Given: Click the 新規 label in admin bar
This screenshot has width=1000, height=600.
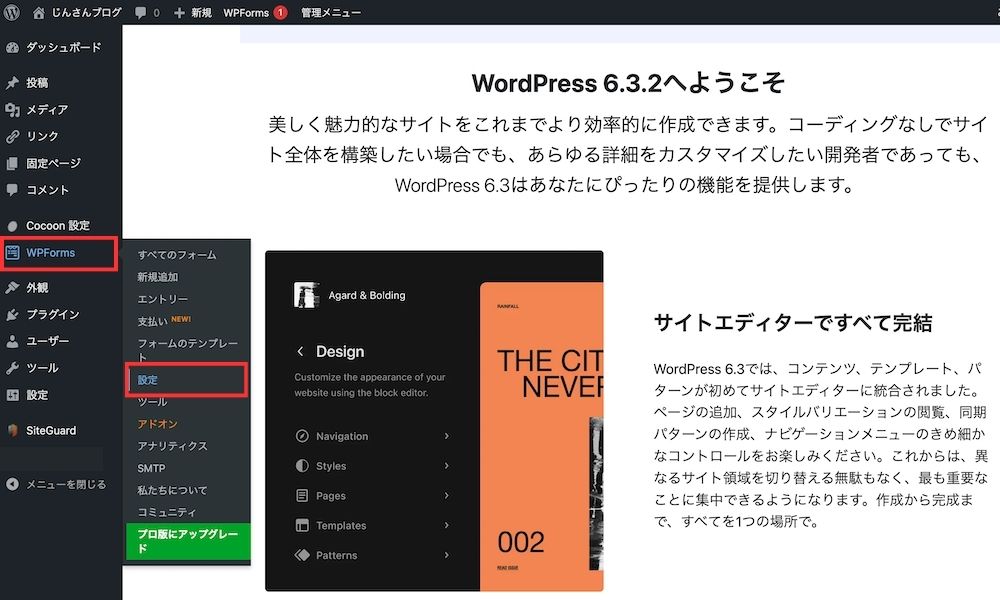Looking at the screenshot, I should pyautogui.click(x=202, y=13).
